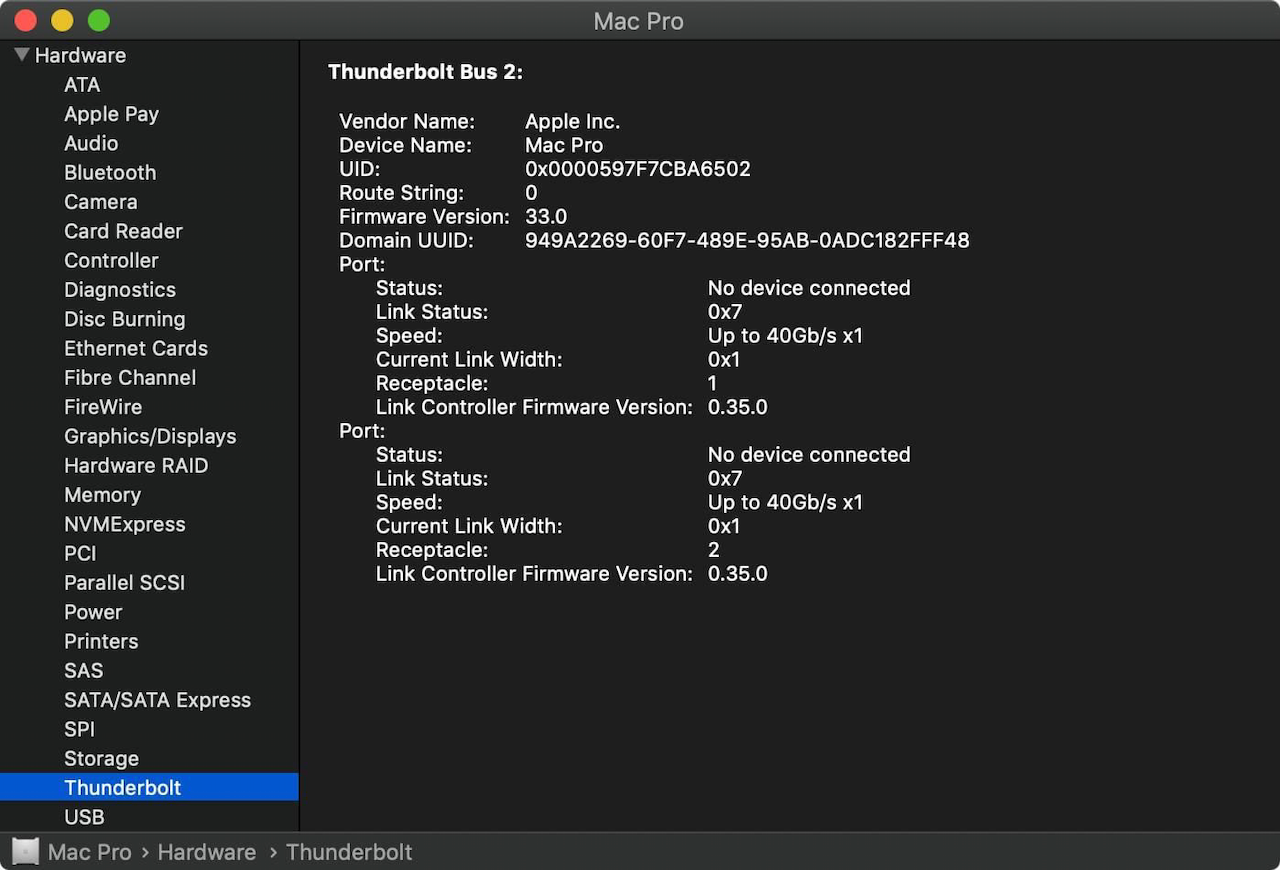The height and width of the screenshot is (870, 1280).
Task: Select Apple Pay in the sidebar
Action: click(111, 114)
